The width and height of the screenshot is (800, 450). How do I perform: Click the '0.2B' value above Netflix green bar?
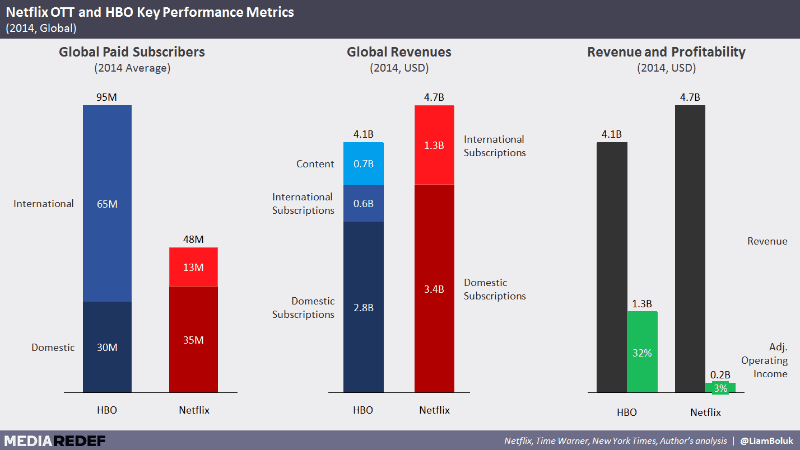coord(720,375)
